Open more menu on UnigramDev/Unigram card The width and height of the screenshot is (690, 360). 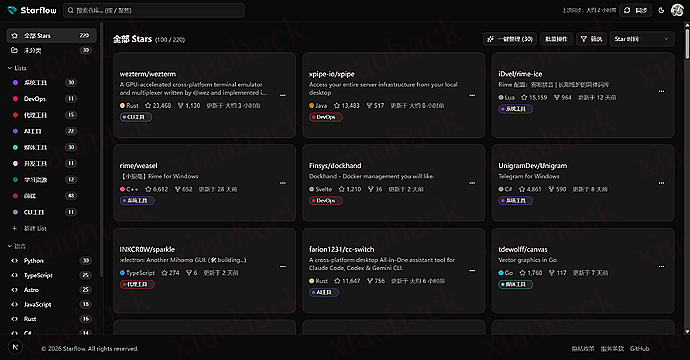[x=661, y=183]
